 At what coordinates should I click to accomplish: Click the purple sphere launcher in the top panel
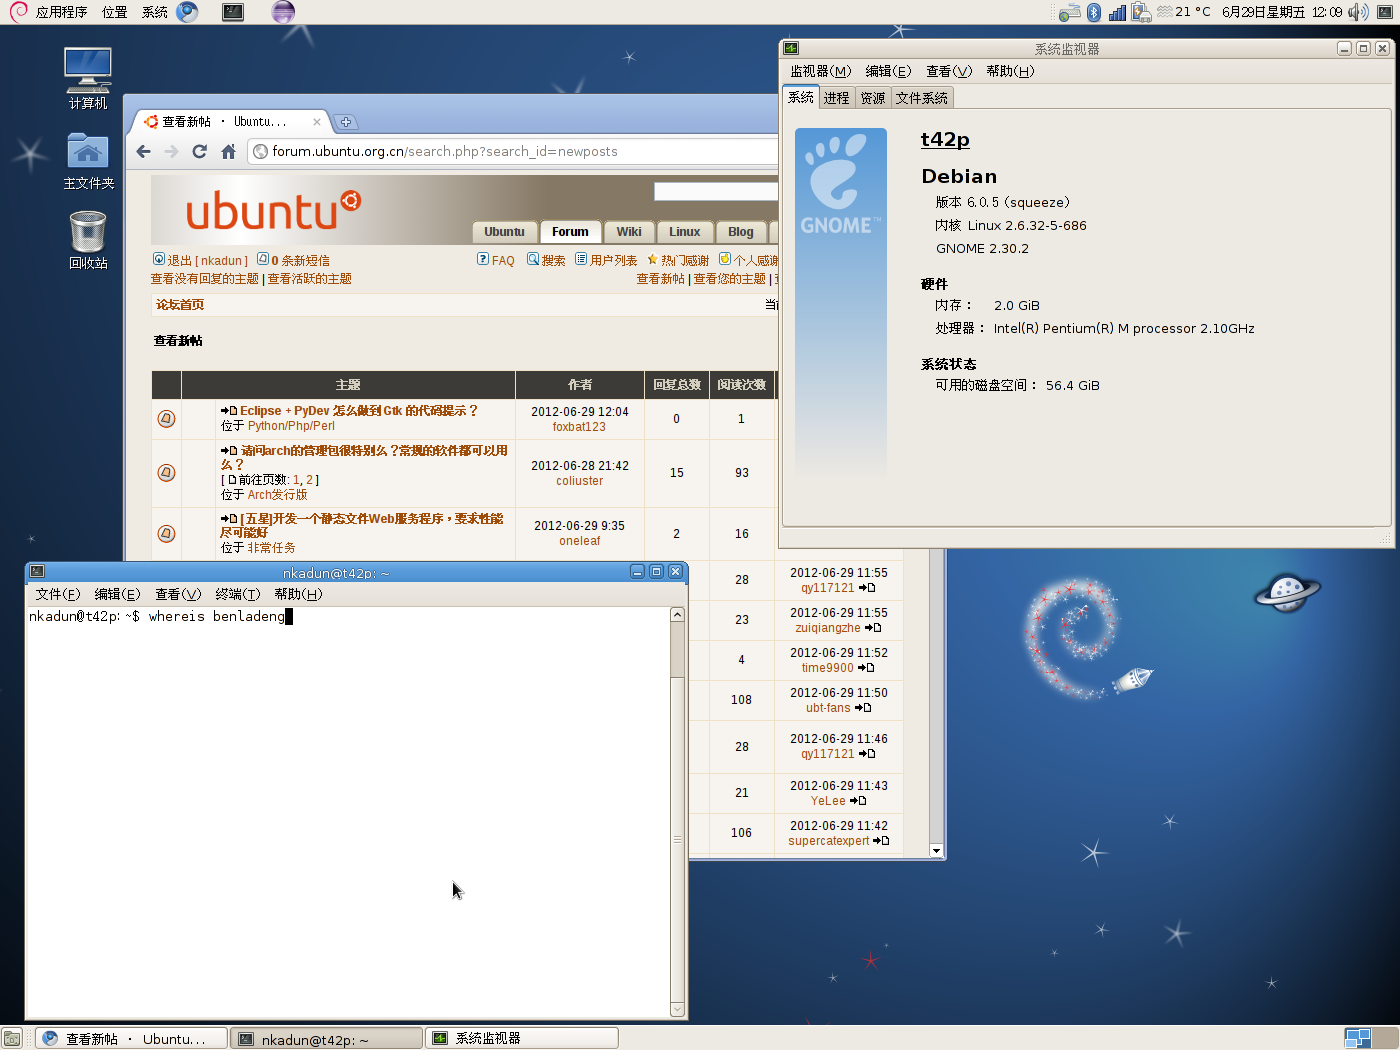[x=283, y=12]
